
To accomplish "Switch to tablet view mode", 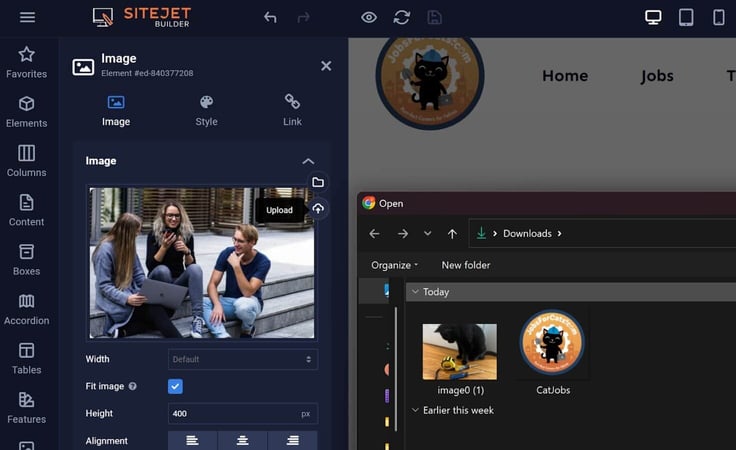I will point(686,17).
